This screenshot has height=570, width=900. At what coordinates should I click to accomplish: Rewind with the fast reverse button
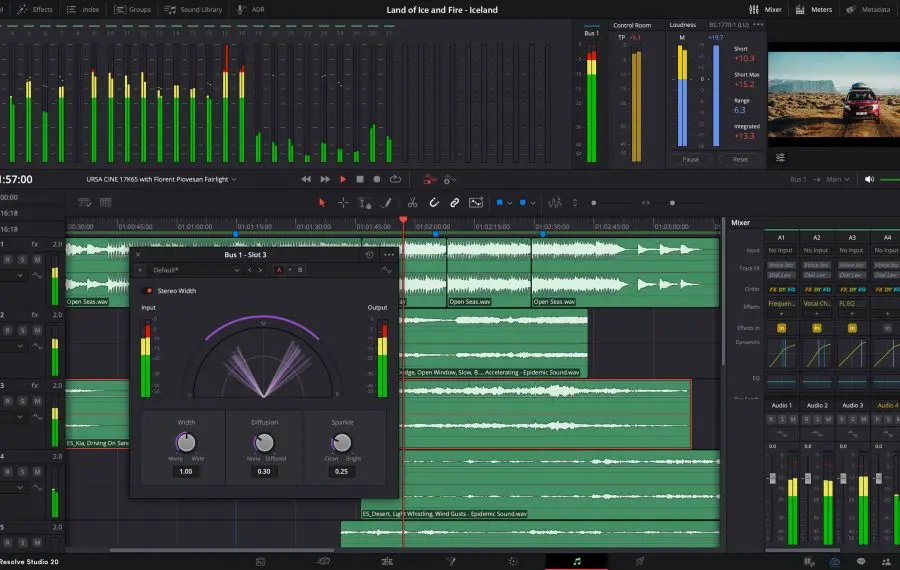(x=306, y=179)
